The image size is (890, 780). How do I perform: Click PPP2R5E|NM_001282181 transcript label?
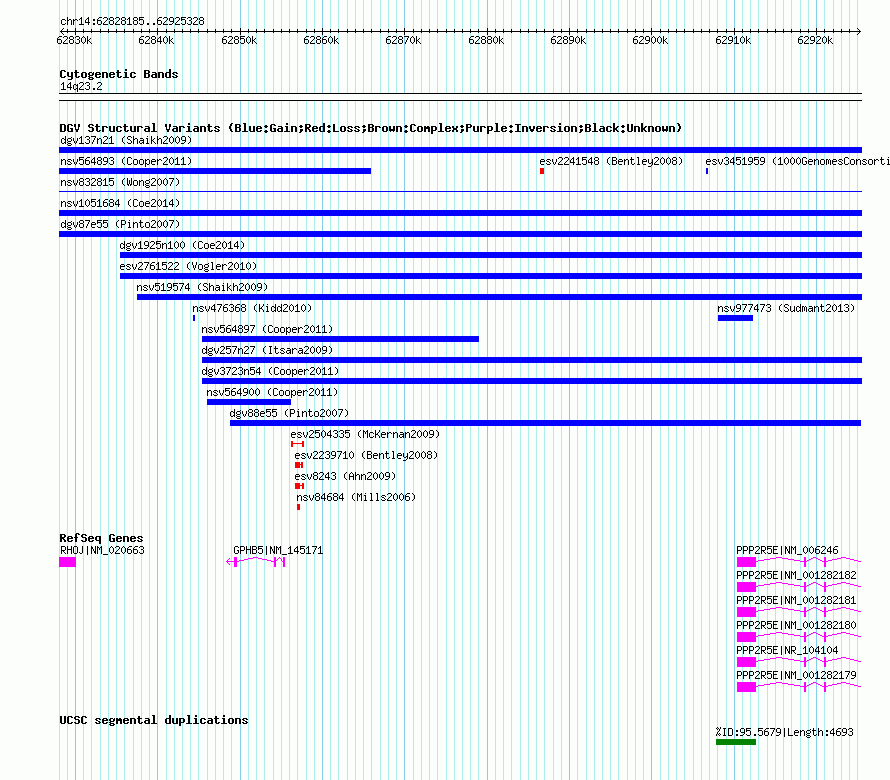click(796, 600)
